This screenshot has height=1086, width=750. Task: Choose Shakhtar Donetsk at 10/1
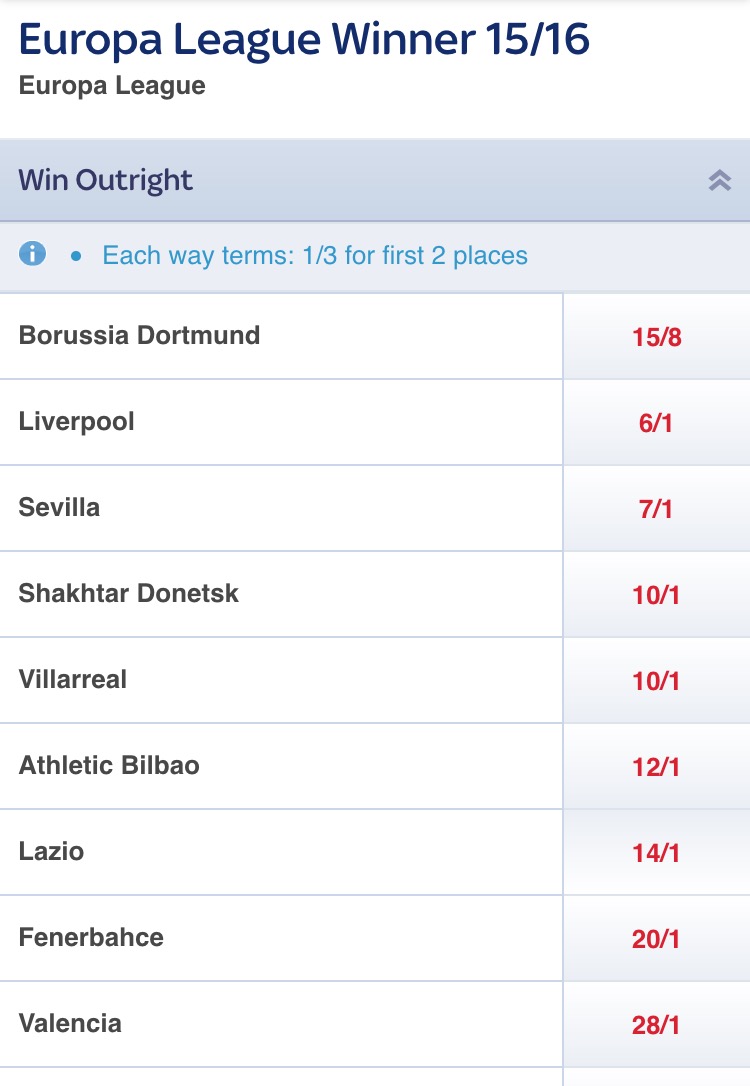point(656,595)
